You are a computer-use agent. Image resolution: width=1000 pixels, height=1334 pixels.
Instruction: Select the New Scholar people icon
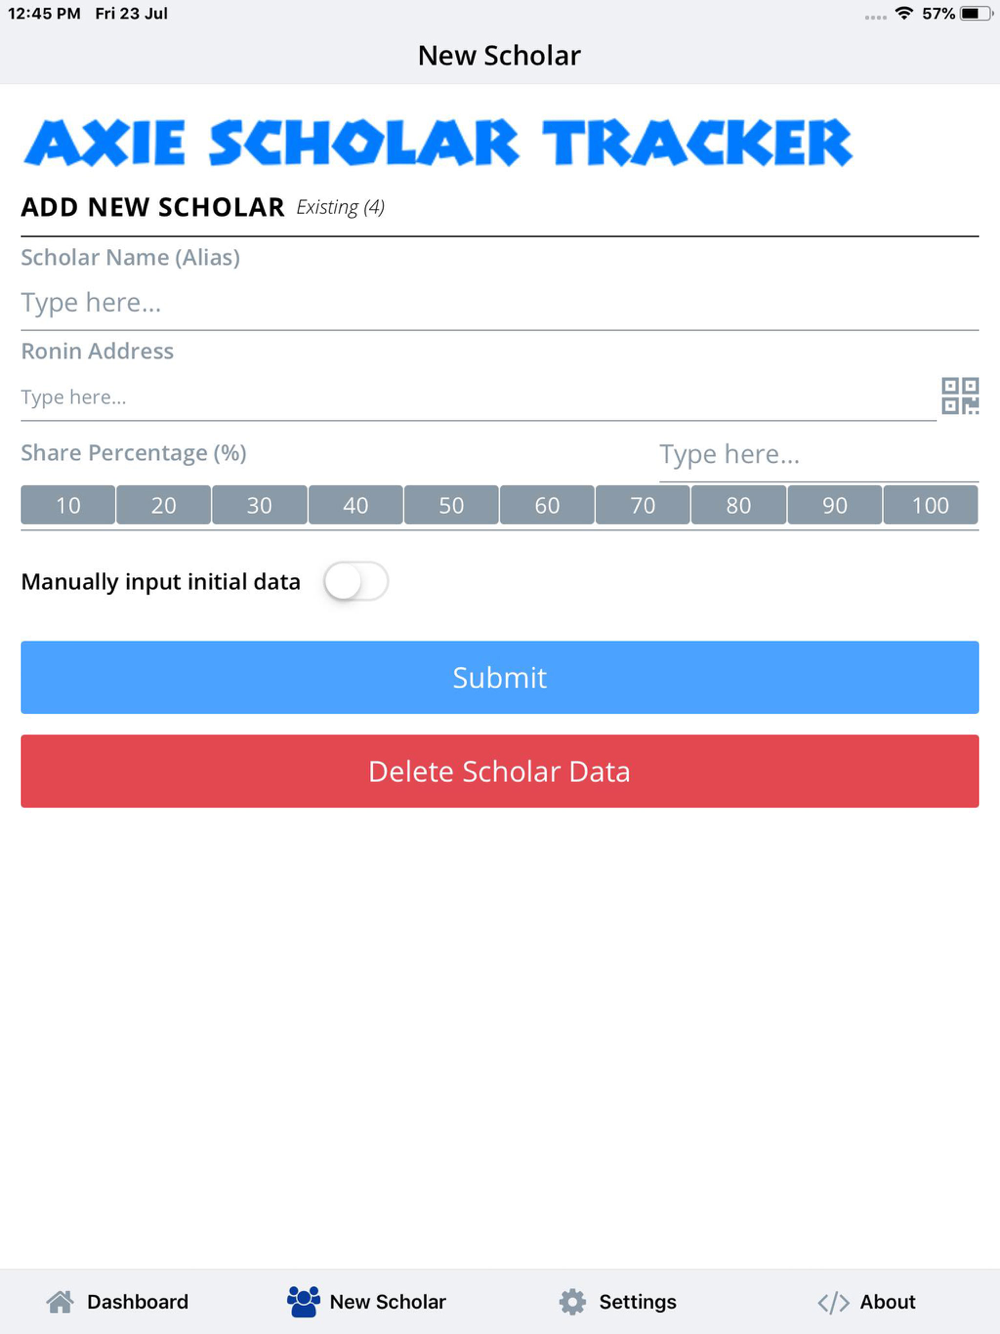303,1301
